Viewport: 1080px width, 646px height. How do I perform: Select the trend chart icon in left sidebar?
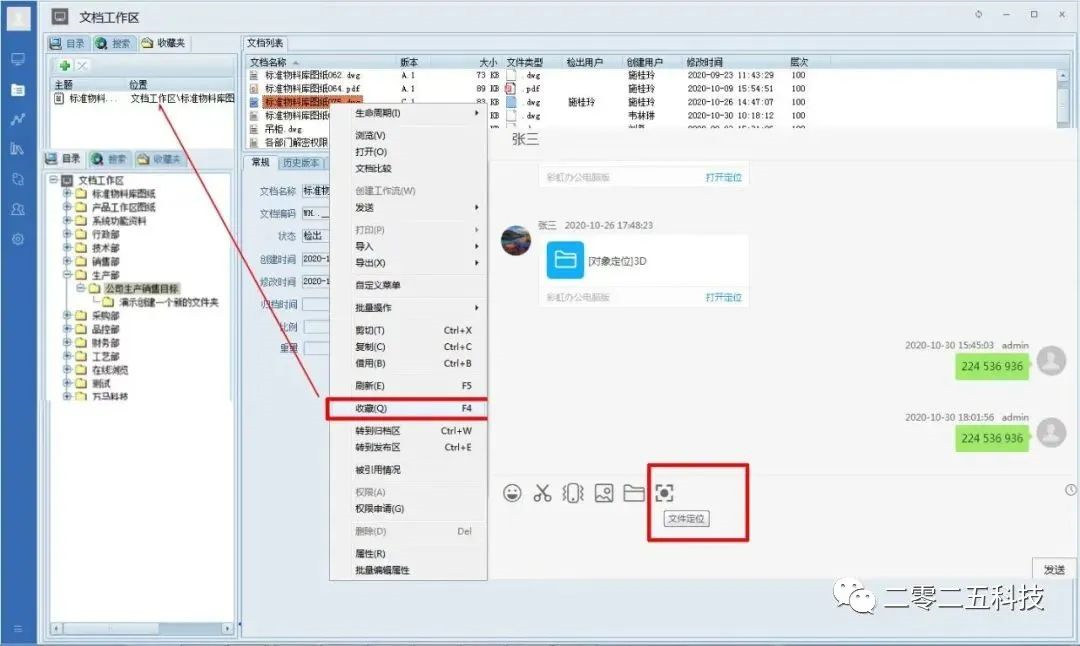coord(18,118)
